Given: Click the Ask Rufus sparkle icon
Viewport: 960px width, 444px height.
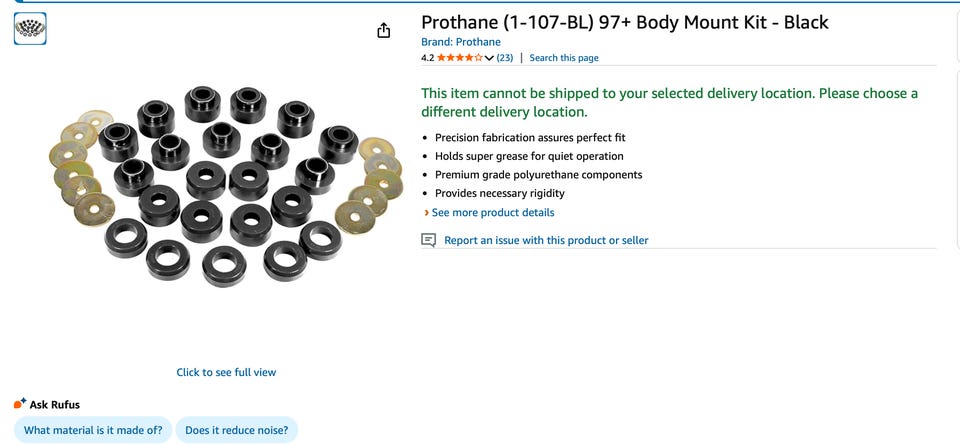Looking at the screenshot, I should 19,404.
